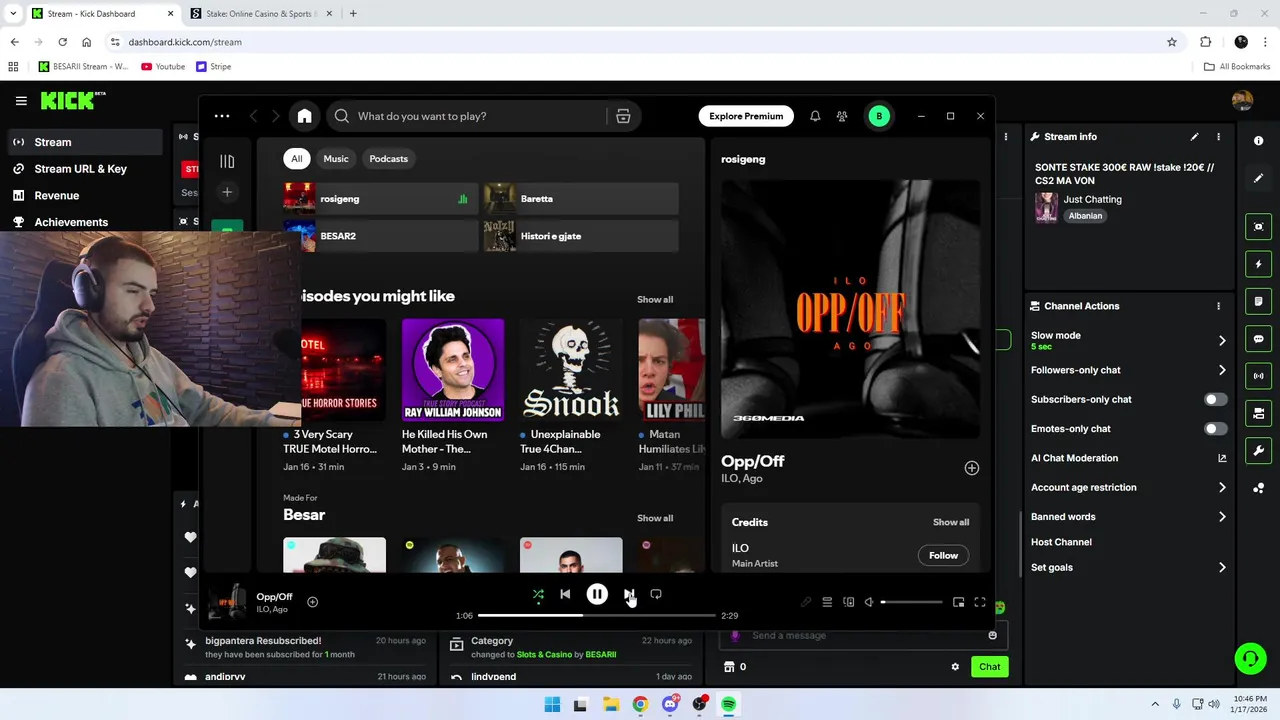Click Explore Premium button

pyautogui.click(x=746, y=116)
